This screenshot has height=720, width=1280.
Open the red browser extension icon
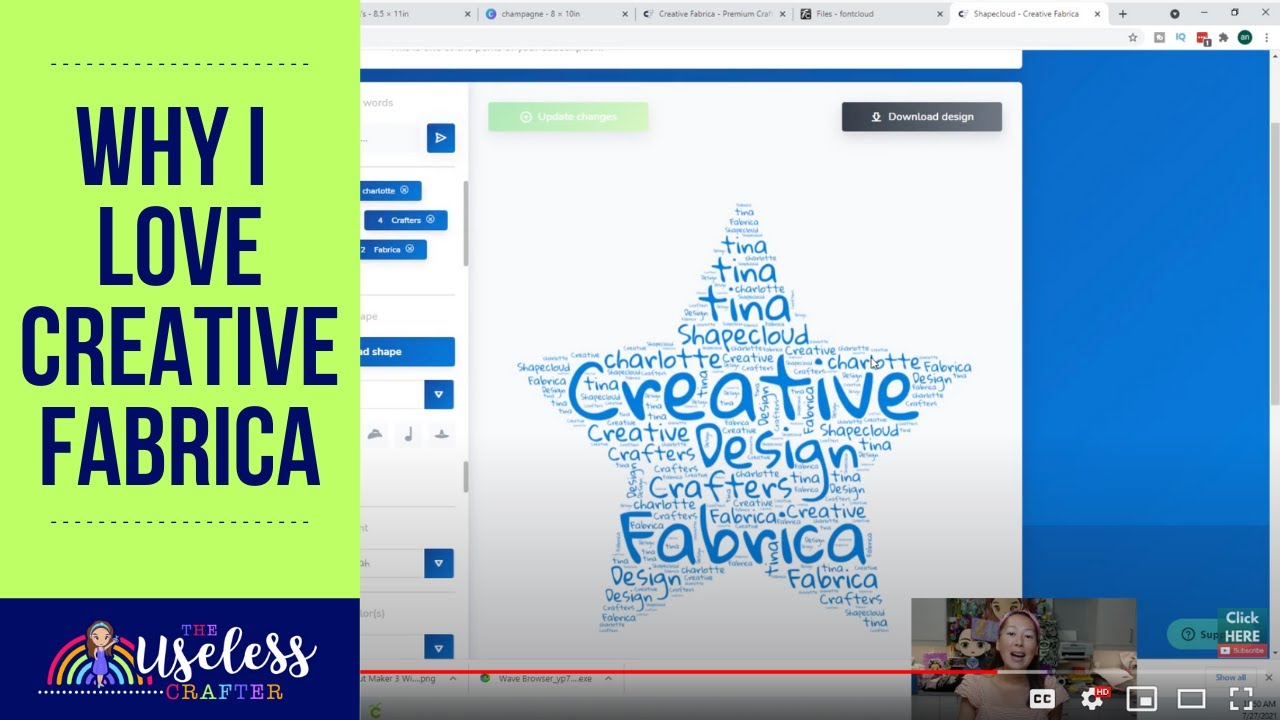point(1203,38)
